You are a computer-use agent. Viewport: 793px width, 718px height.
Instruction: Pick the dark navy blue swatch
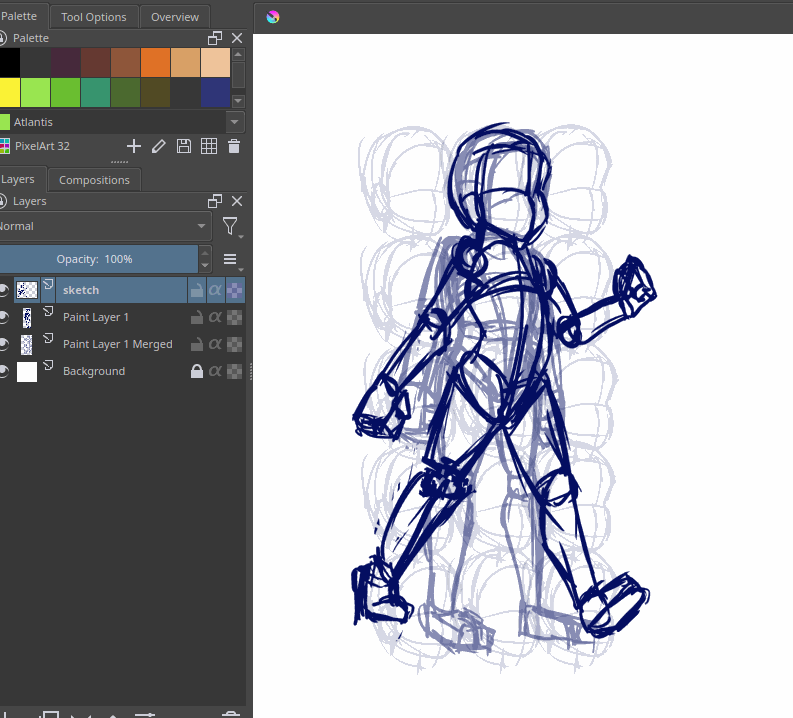point(215,93)
